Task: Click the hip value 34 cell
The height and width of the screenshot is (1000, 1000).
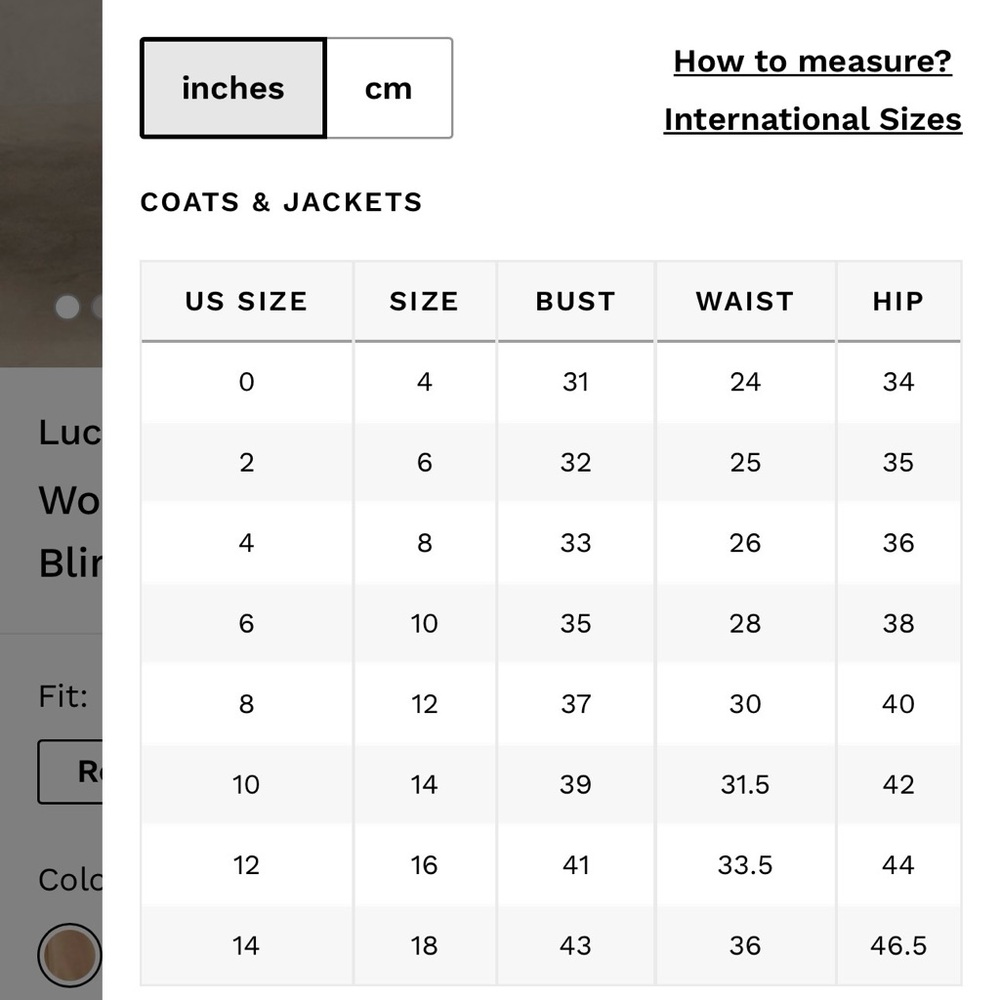Action: 898,381
